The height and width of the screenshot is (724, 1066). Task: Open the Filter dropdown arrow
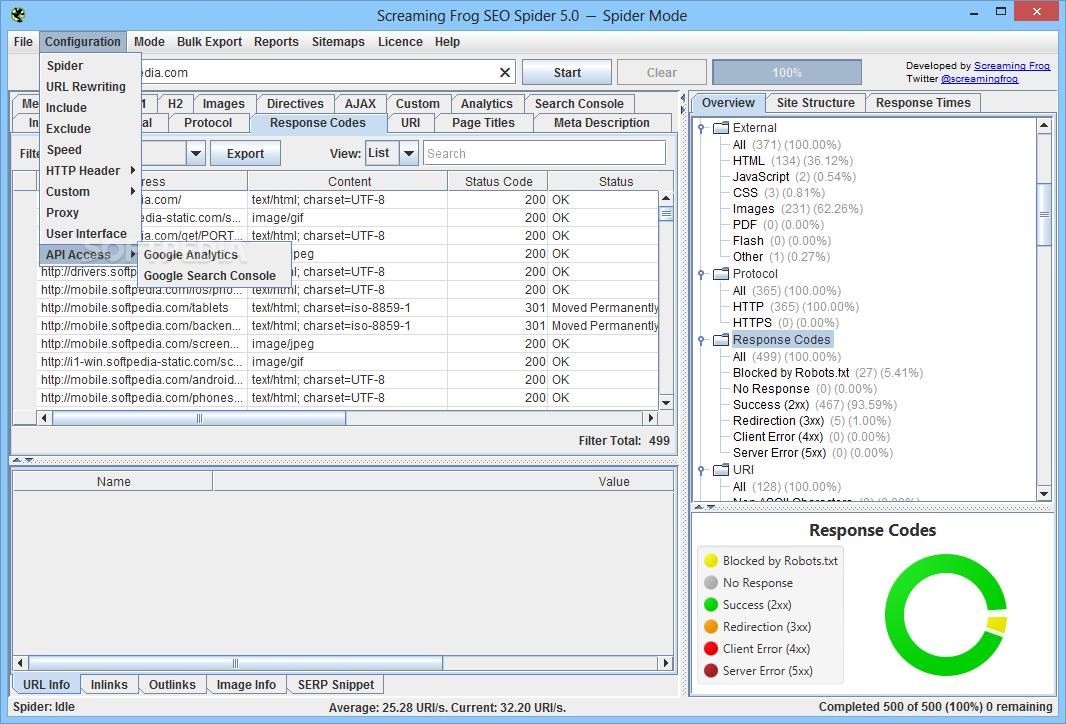pyautogui.click(x=196, y=154)
